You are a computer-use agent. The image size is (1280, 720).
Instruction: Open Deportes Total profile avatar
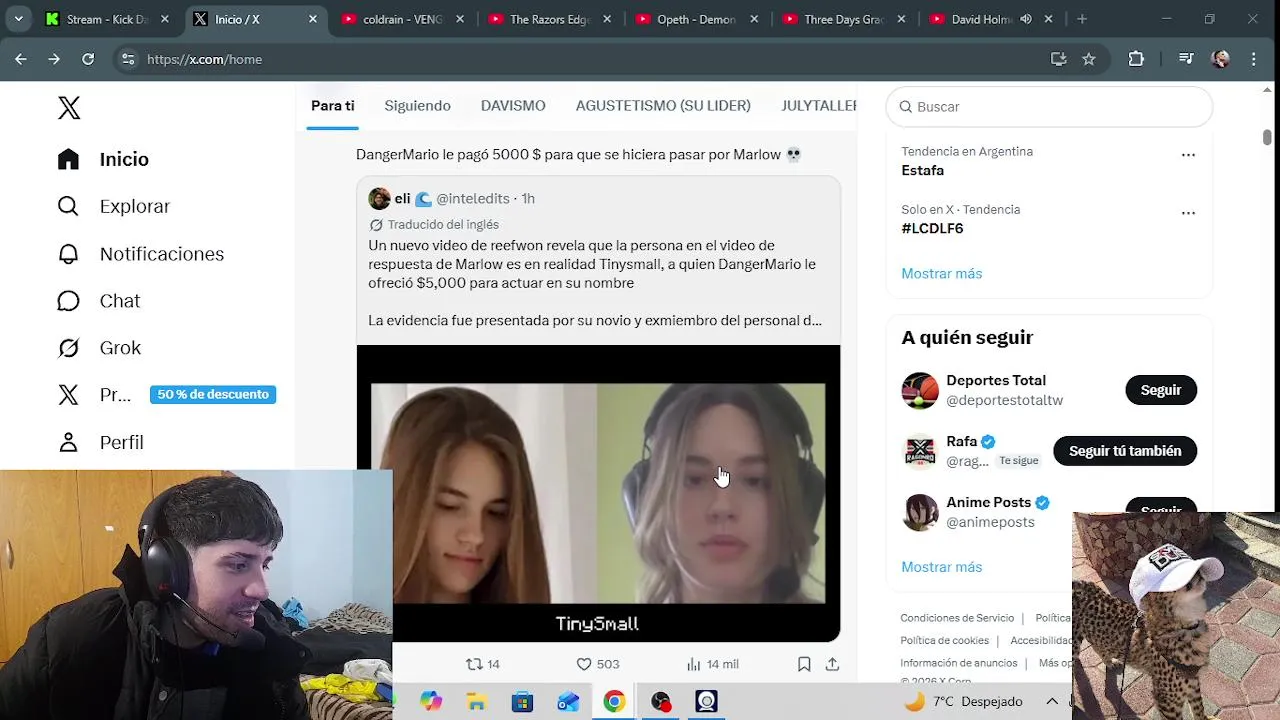920,390
